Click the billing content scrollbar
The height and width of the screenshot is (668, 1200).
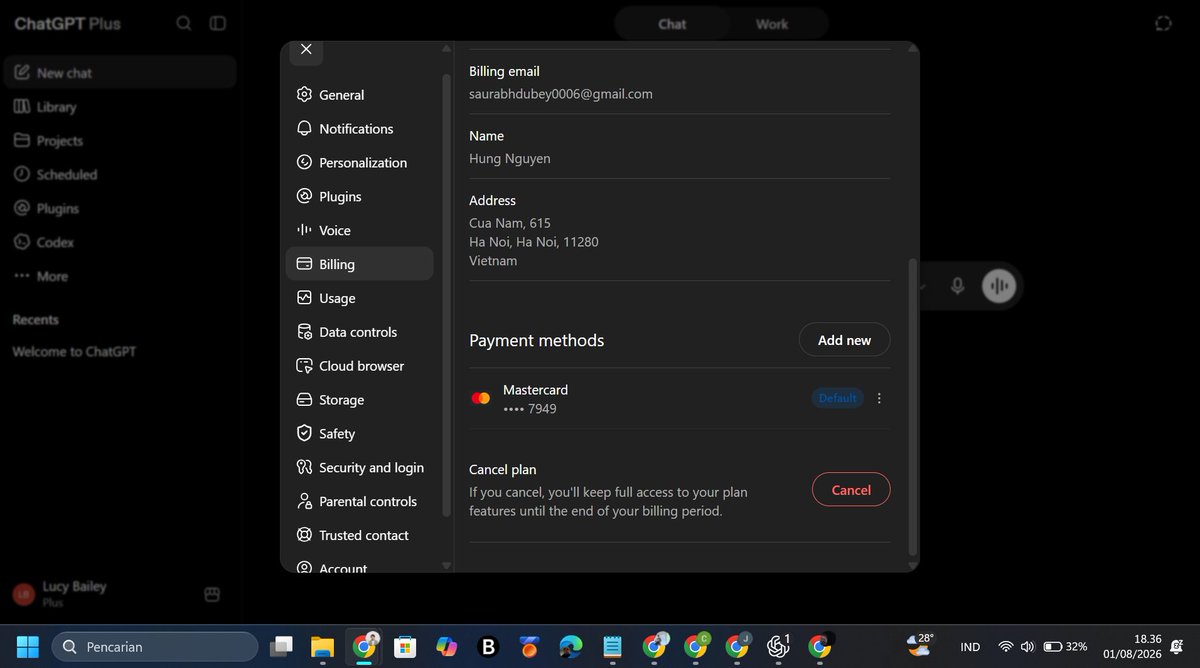tap(911, 405)
